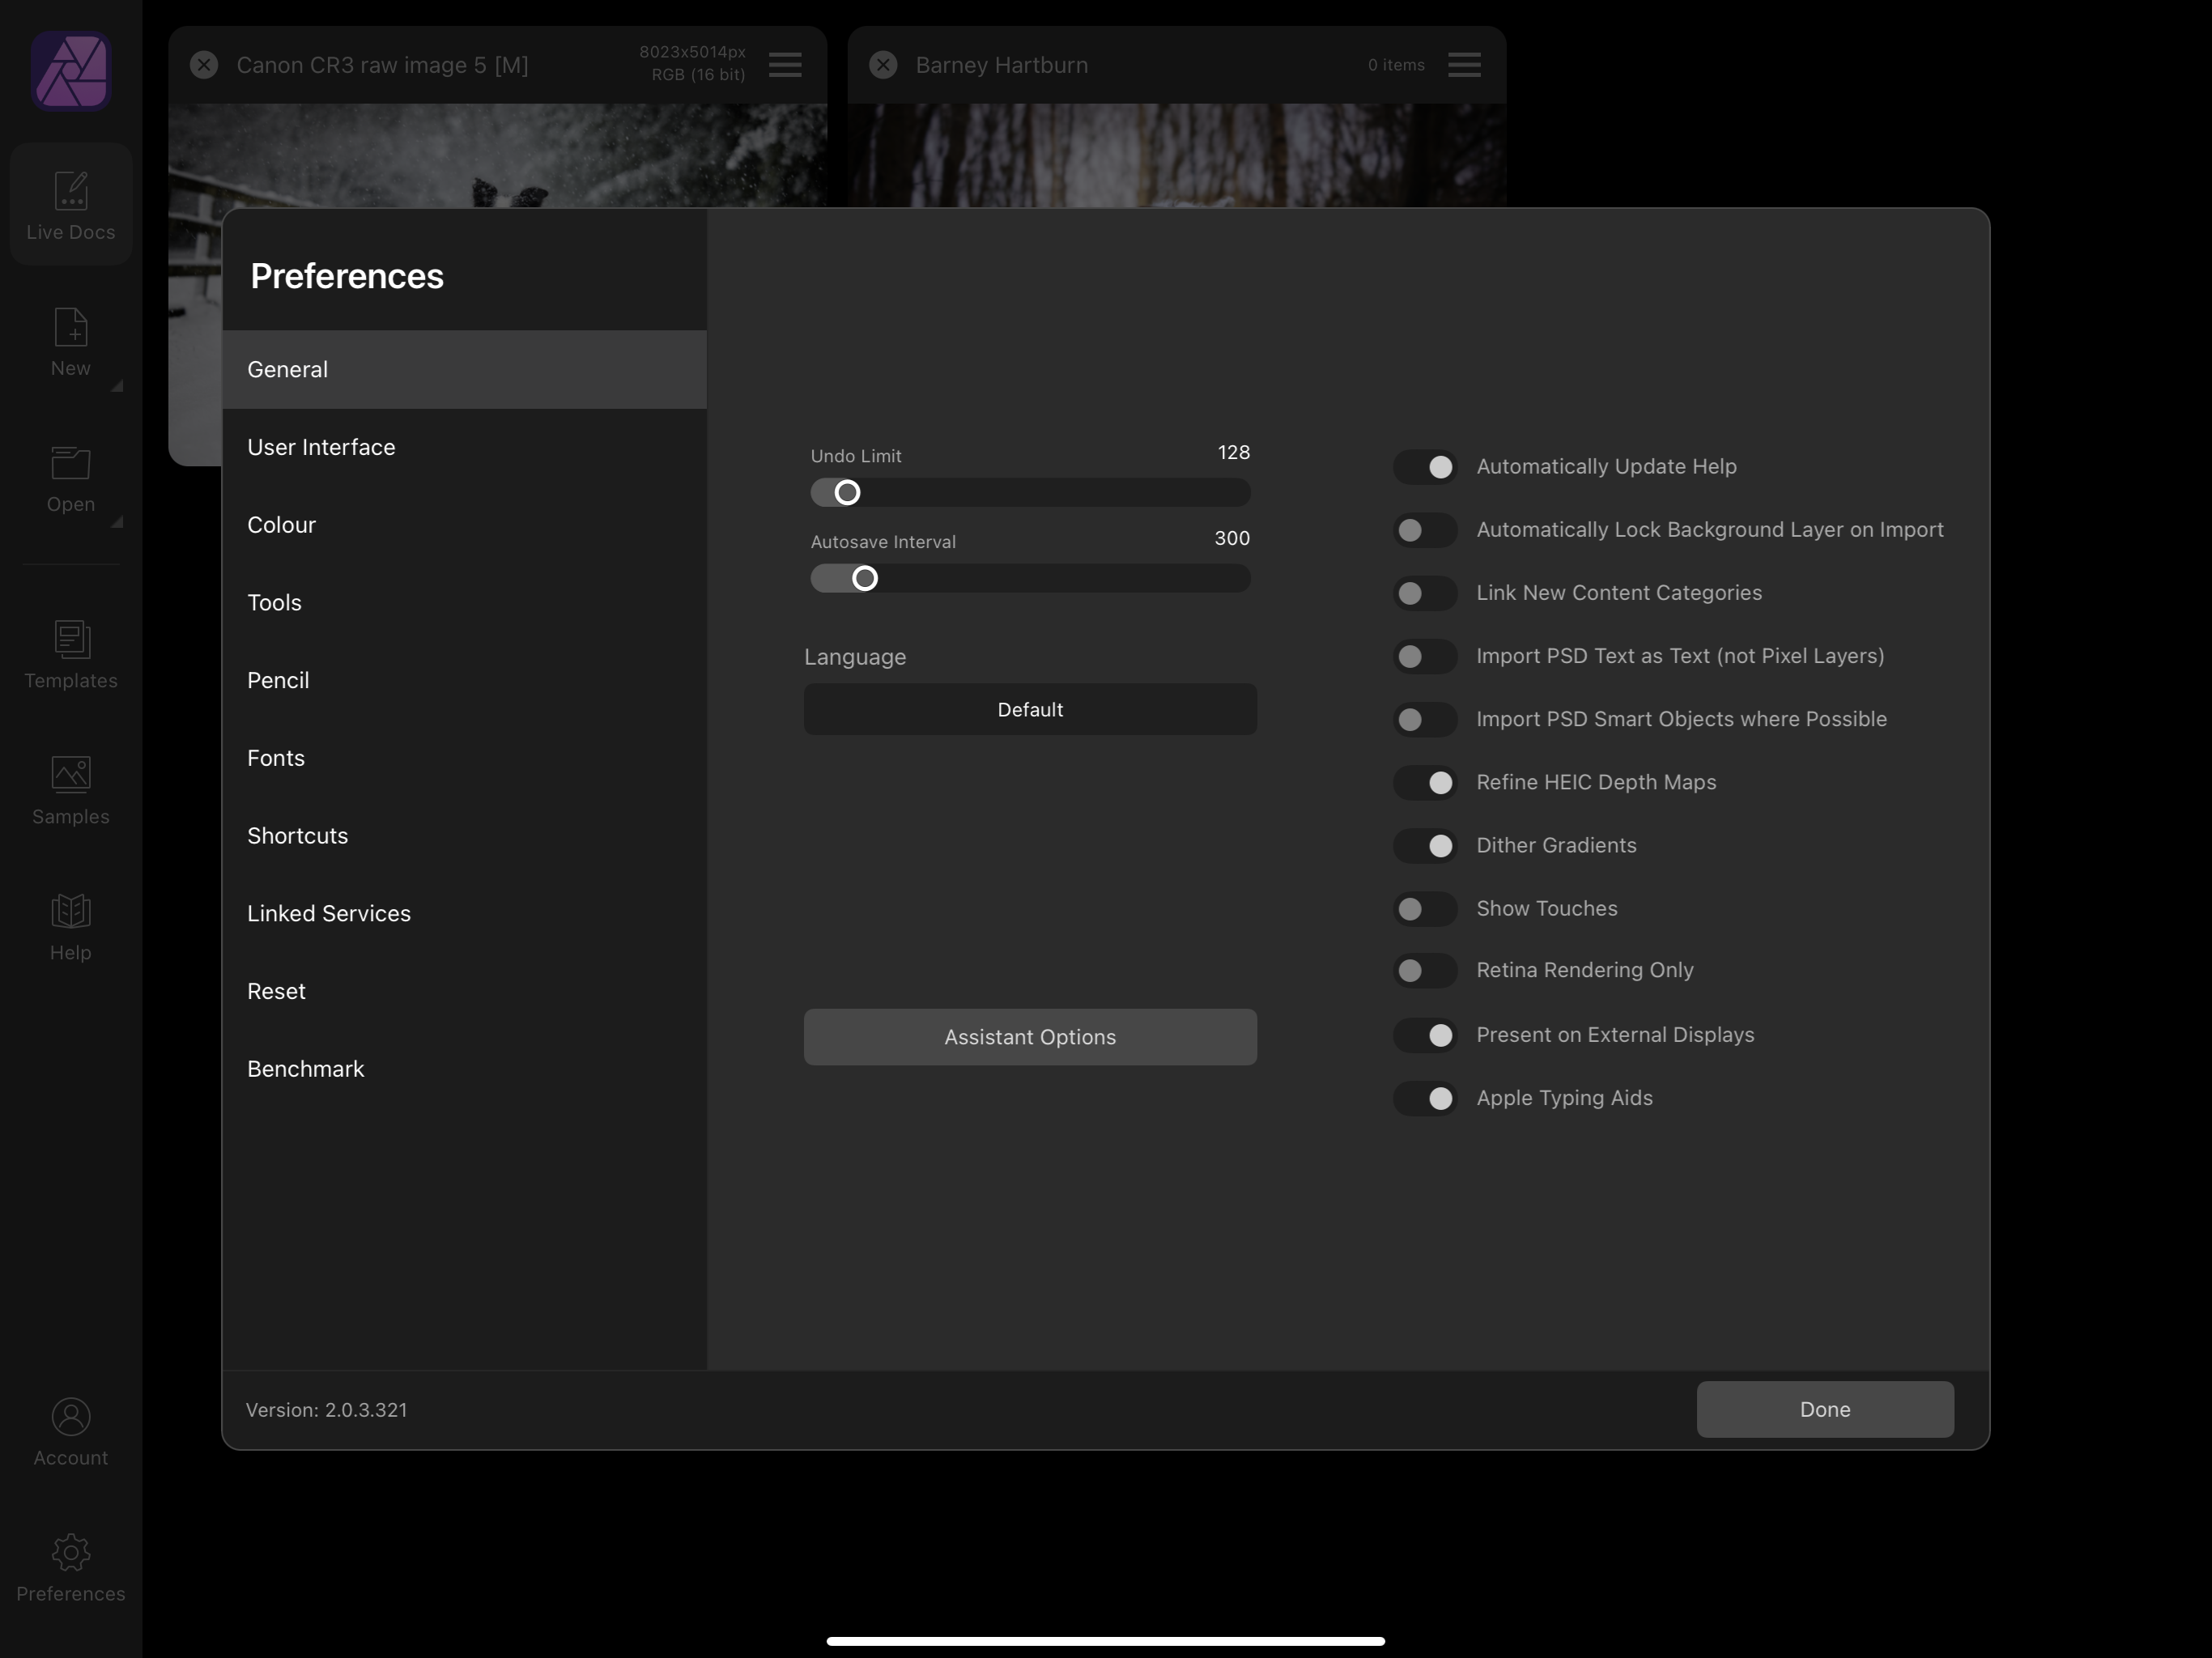Enable Show Touches switch
The height and width of the screenshot is (1658, 2212).
1425,909
